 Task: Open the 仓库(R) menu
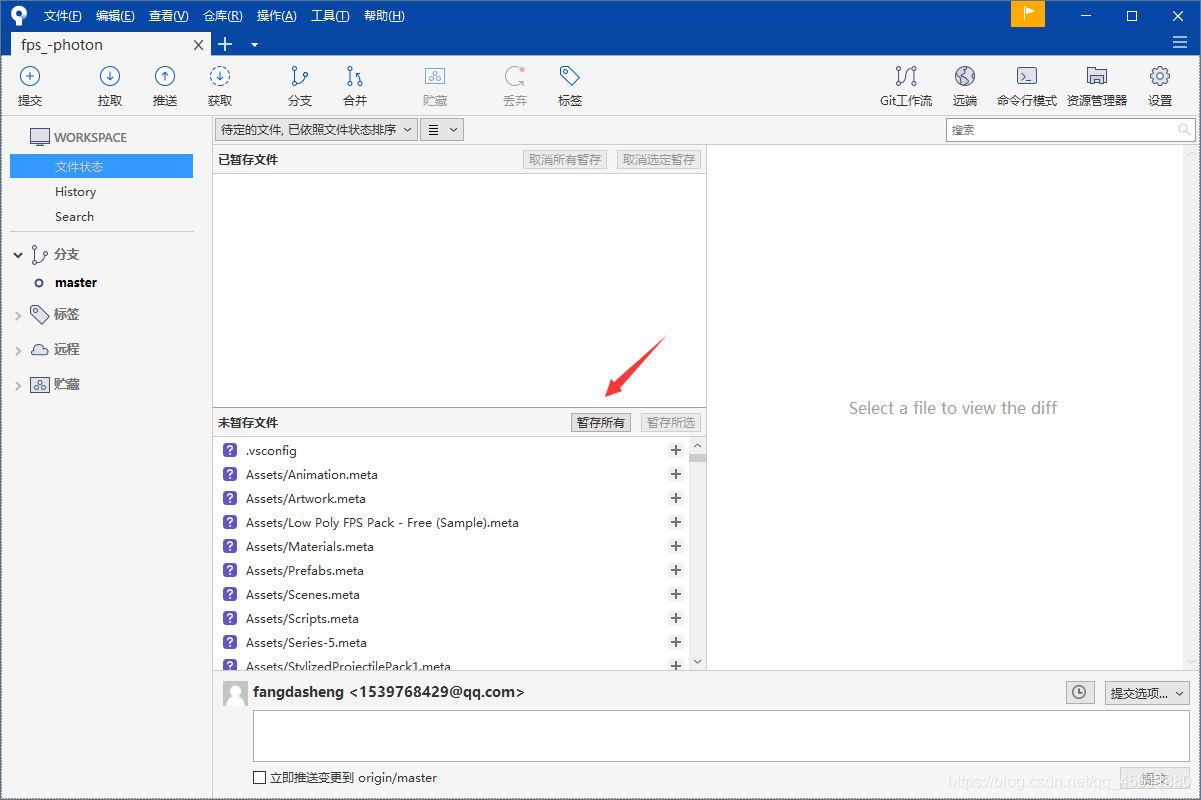[222, 16]
